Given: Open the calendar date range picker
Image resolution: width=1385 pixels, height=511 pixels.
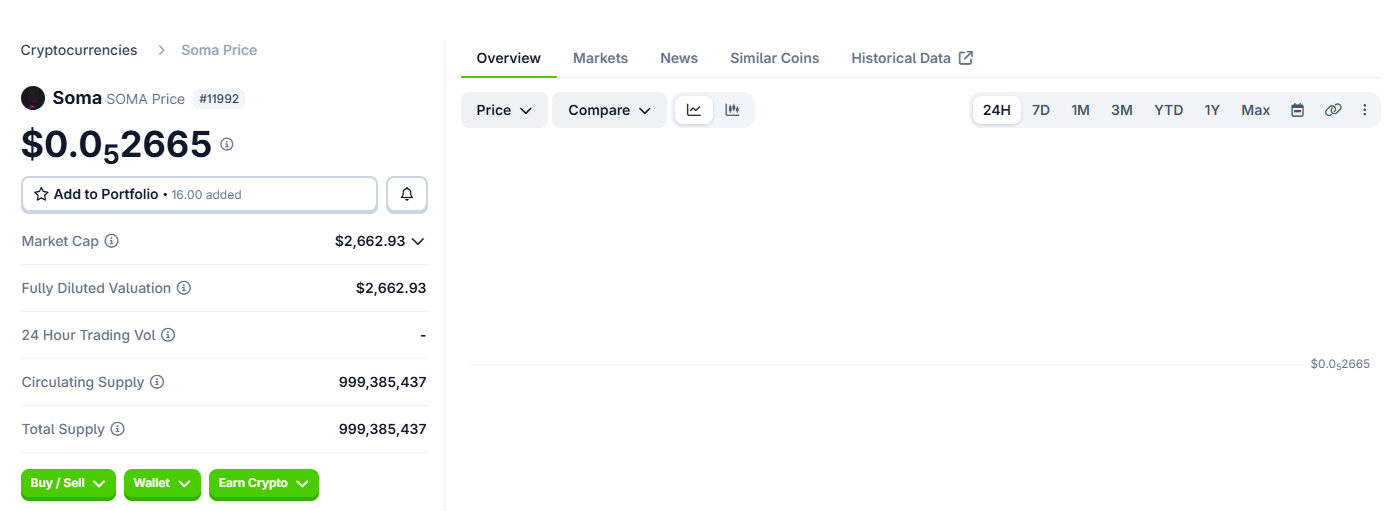Looking at the screenshot, I should pyautogui.click(x=1297, y=110).
